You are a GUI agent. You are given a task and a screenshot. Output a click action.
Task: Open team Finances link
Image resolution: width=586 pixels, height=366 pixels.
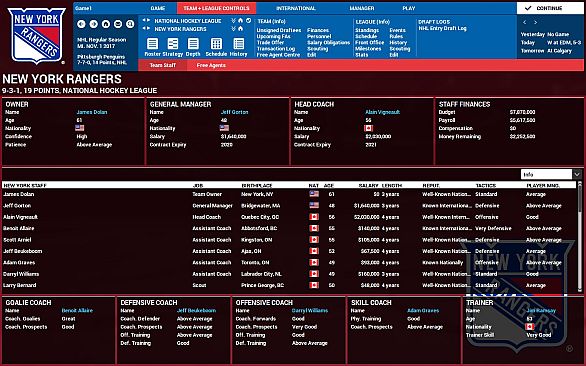pyautogui.click(x=318, y=30)
